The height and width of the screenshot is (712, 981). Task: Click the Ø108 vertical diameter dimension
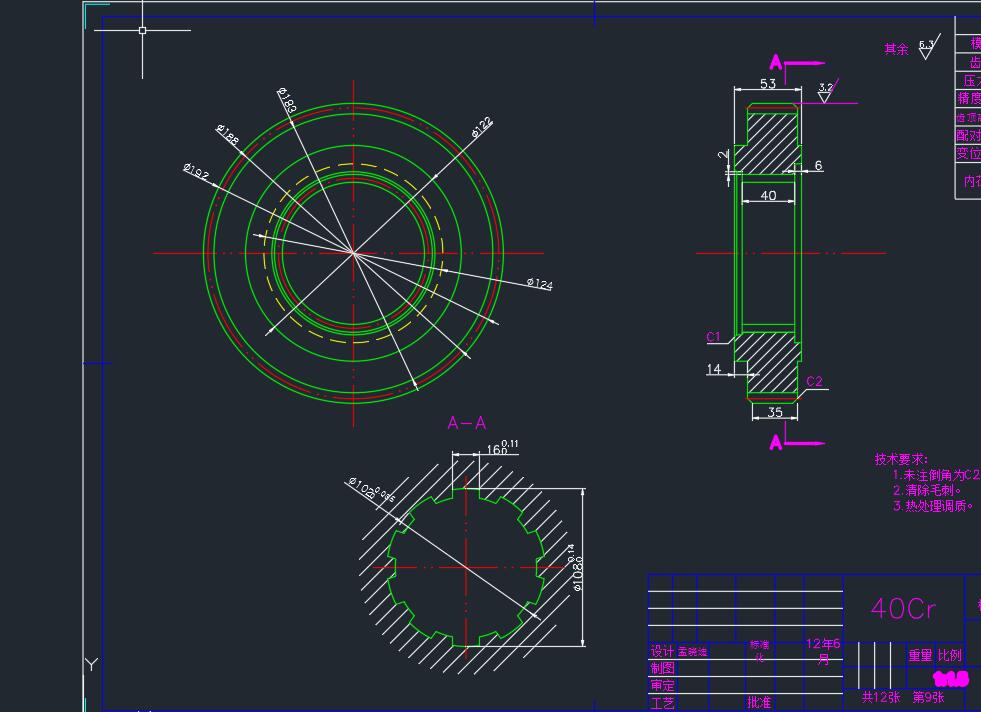coord(576,567)
